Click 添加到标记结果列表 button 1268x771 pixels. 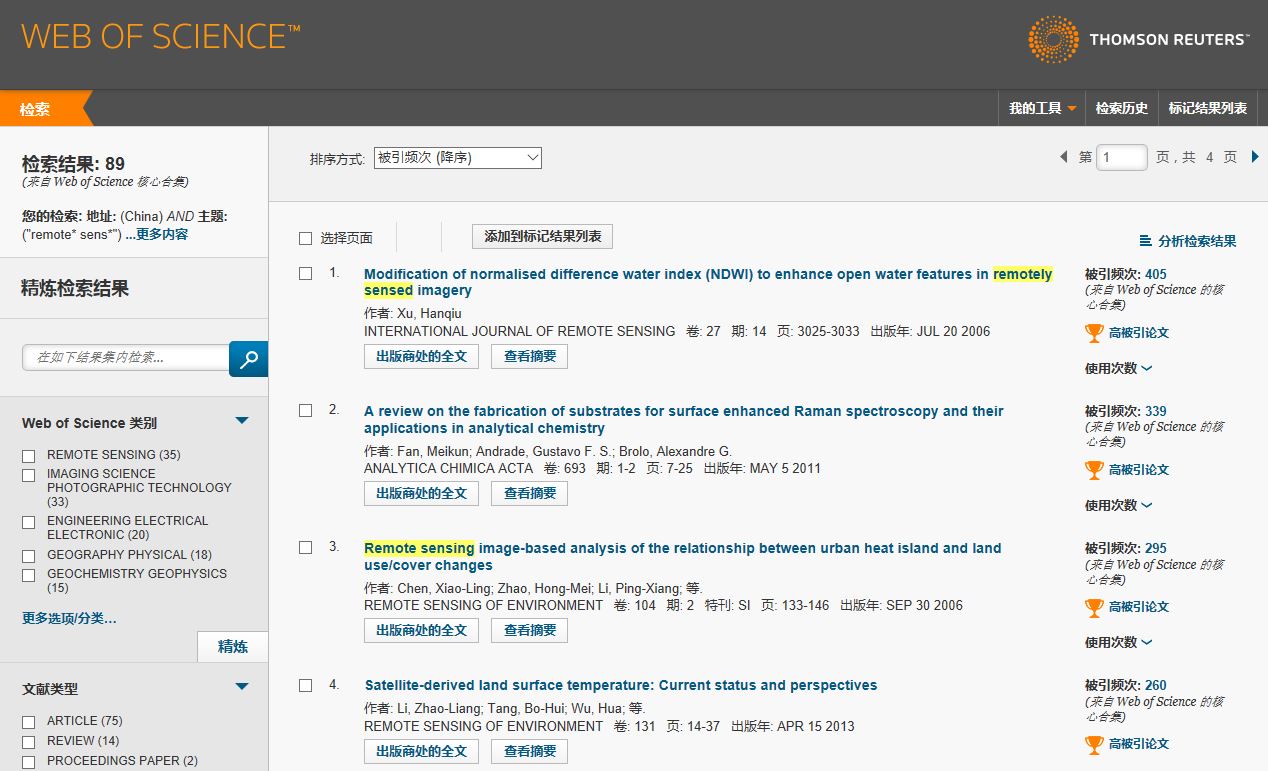coord(542,236)
